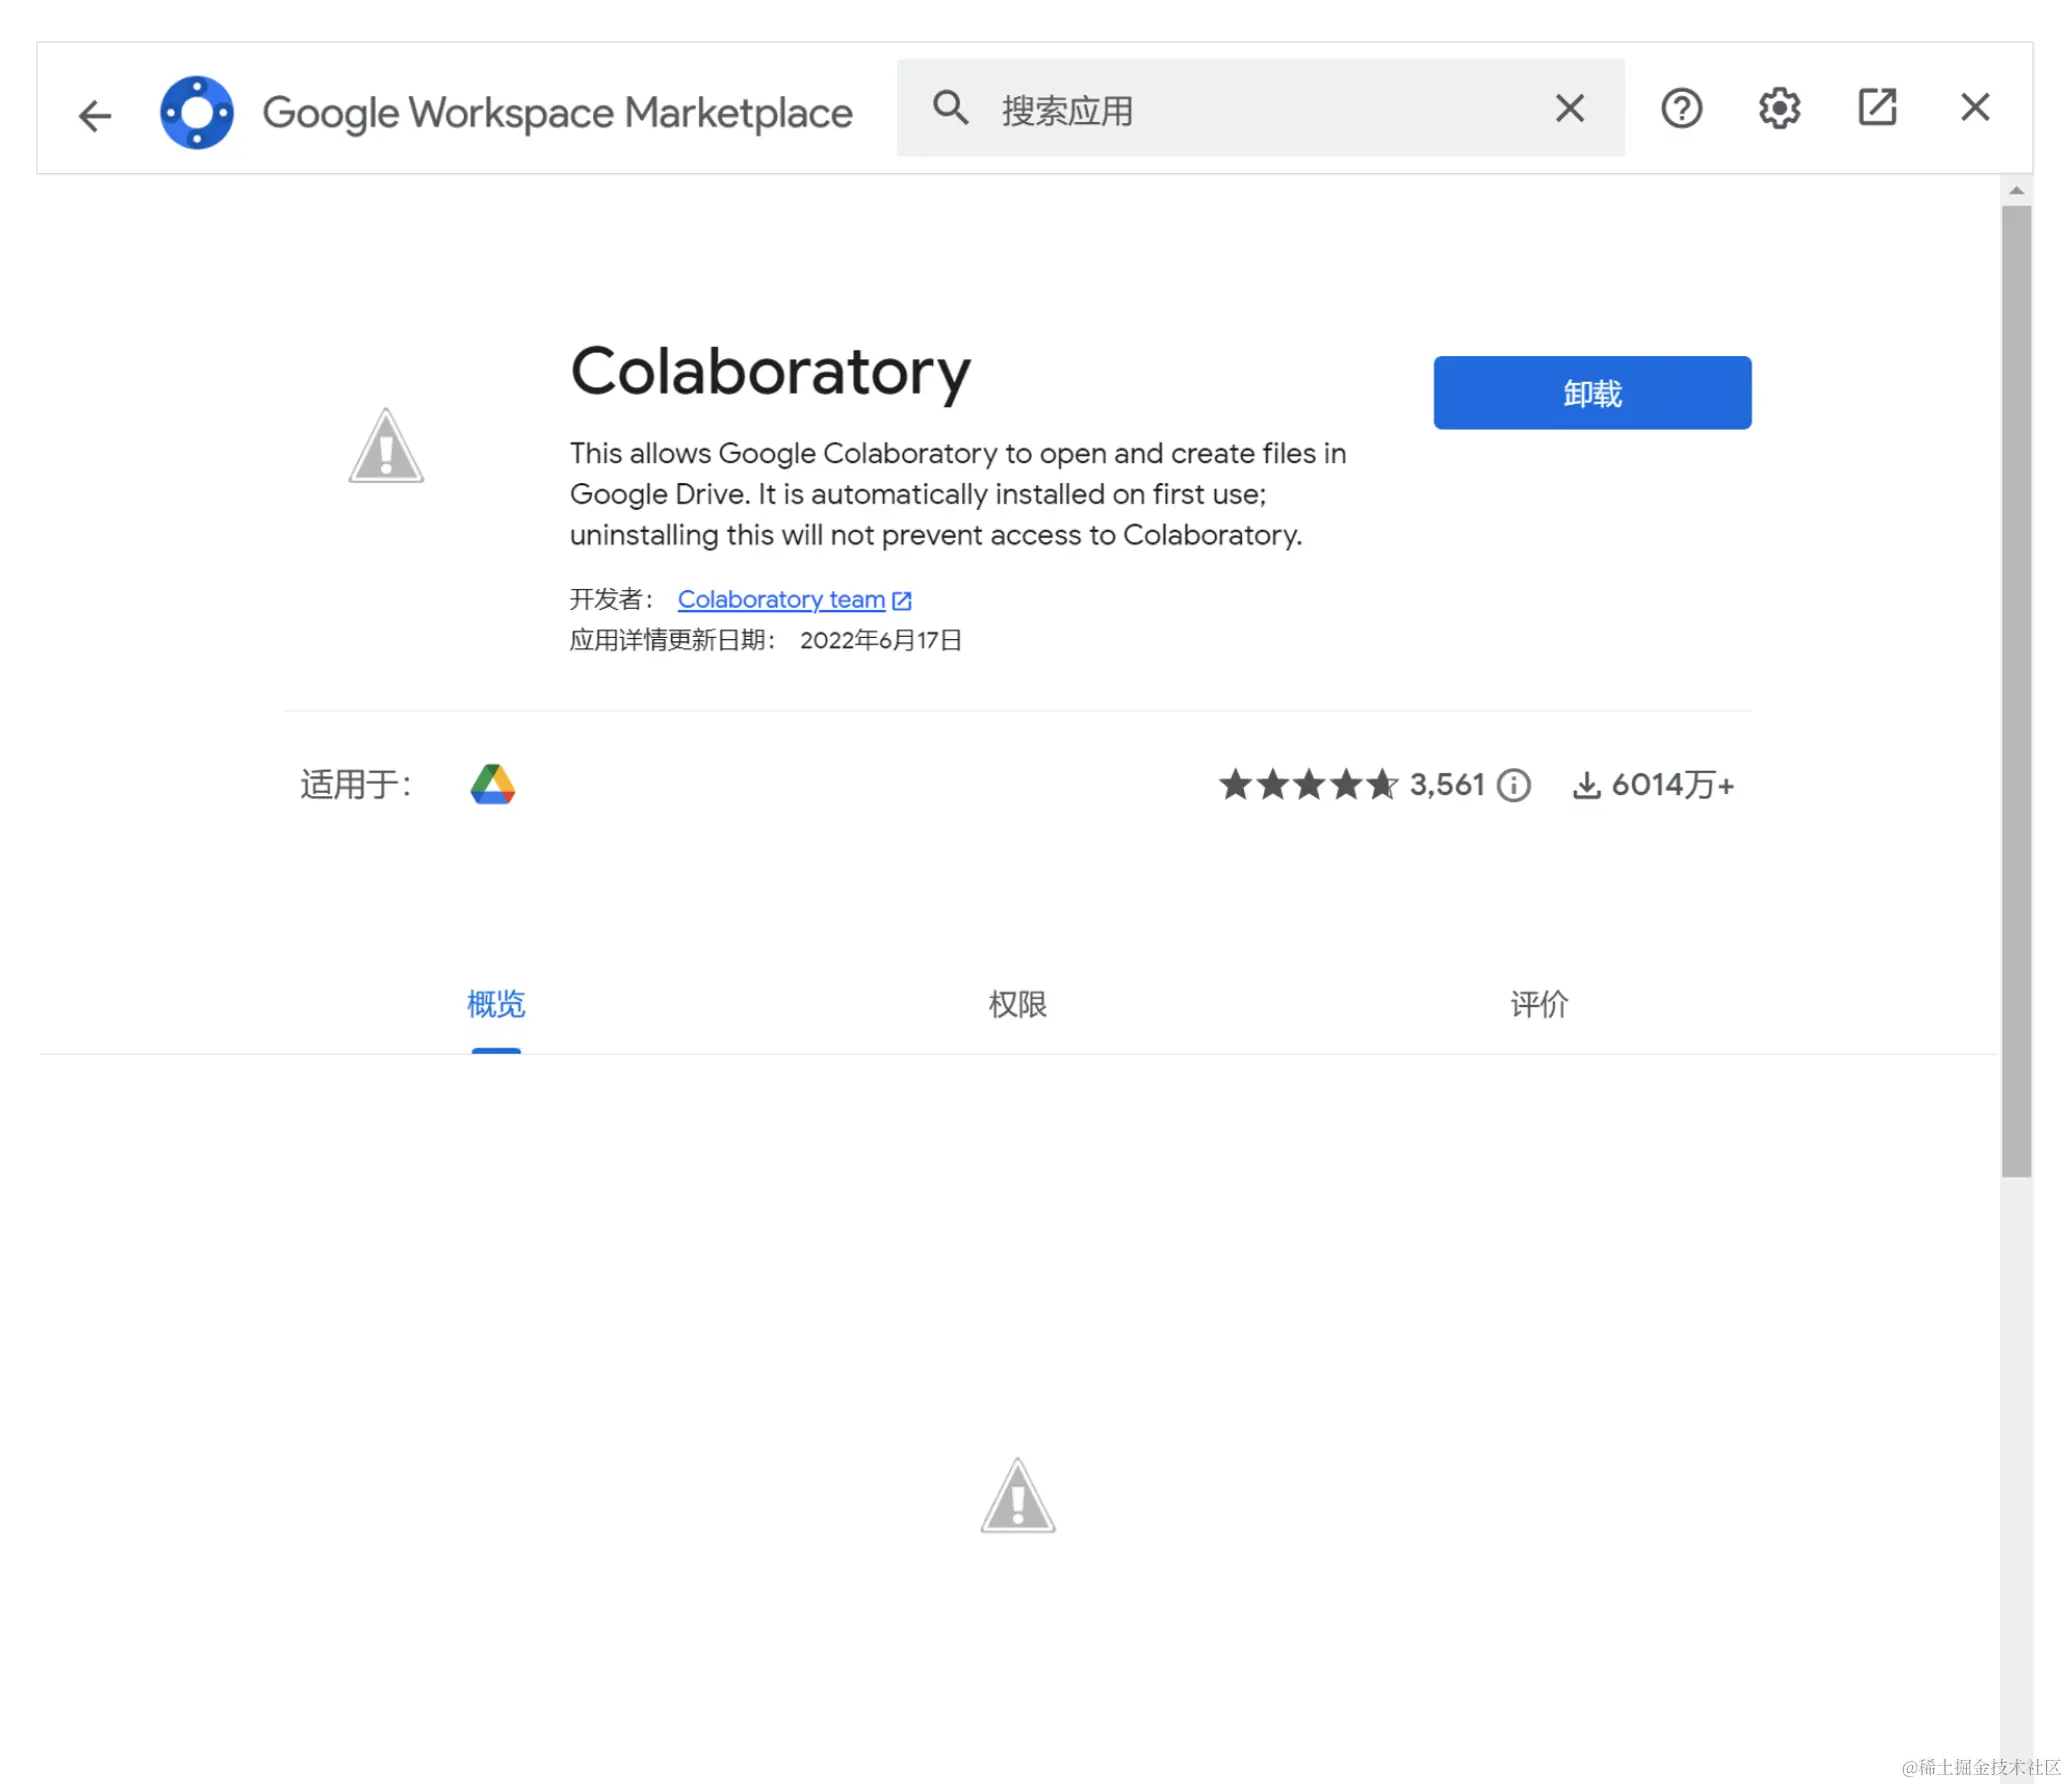This screenshot has height=1784, width=2068.
Task: Click the 2022年6月17日 update date
Action: point(881,640)
